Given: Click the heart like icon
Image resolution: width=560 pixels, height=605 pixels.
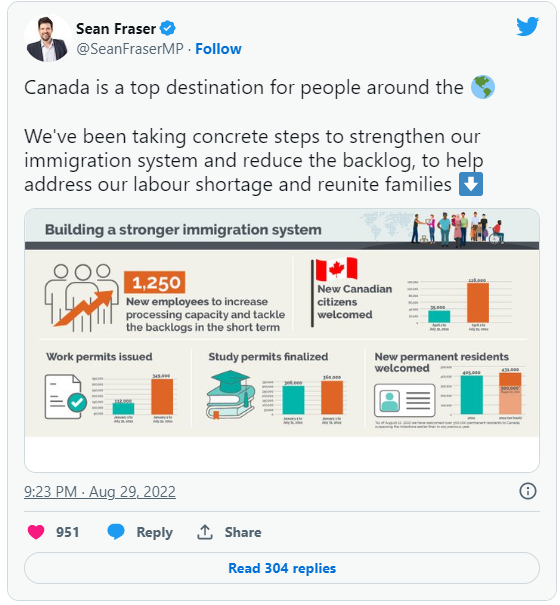Looking at the screenshot, I should click(x=36, y=532).
